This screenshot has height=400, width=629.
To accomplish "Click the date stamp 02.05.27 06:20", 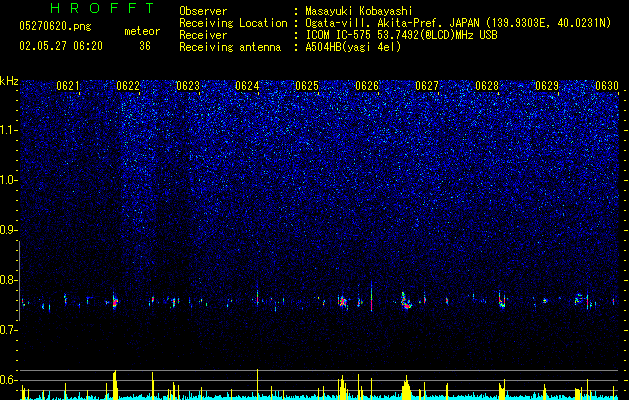I will (61, 46).
